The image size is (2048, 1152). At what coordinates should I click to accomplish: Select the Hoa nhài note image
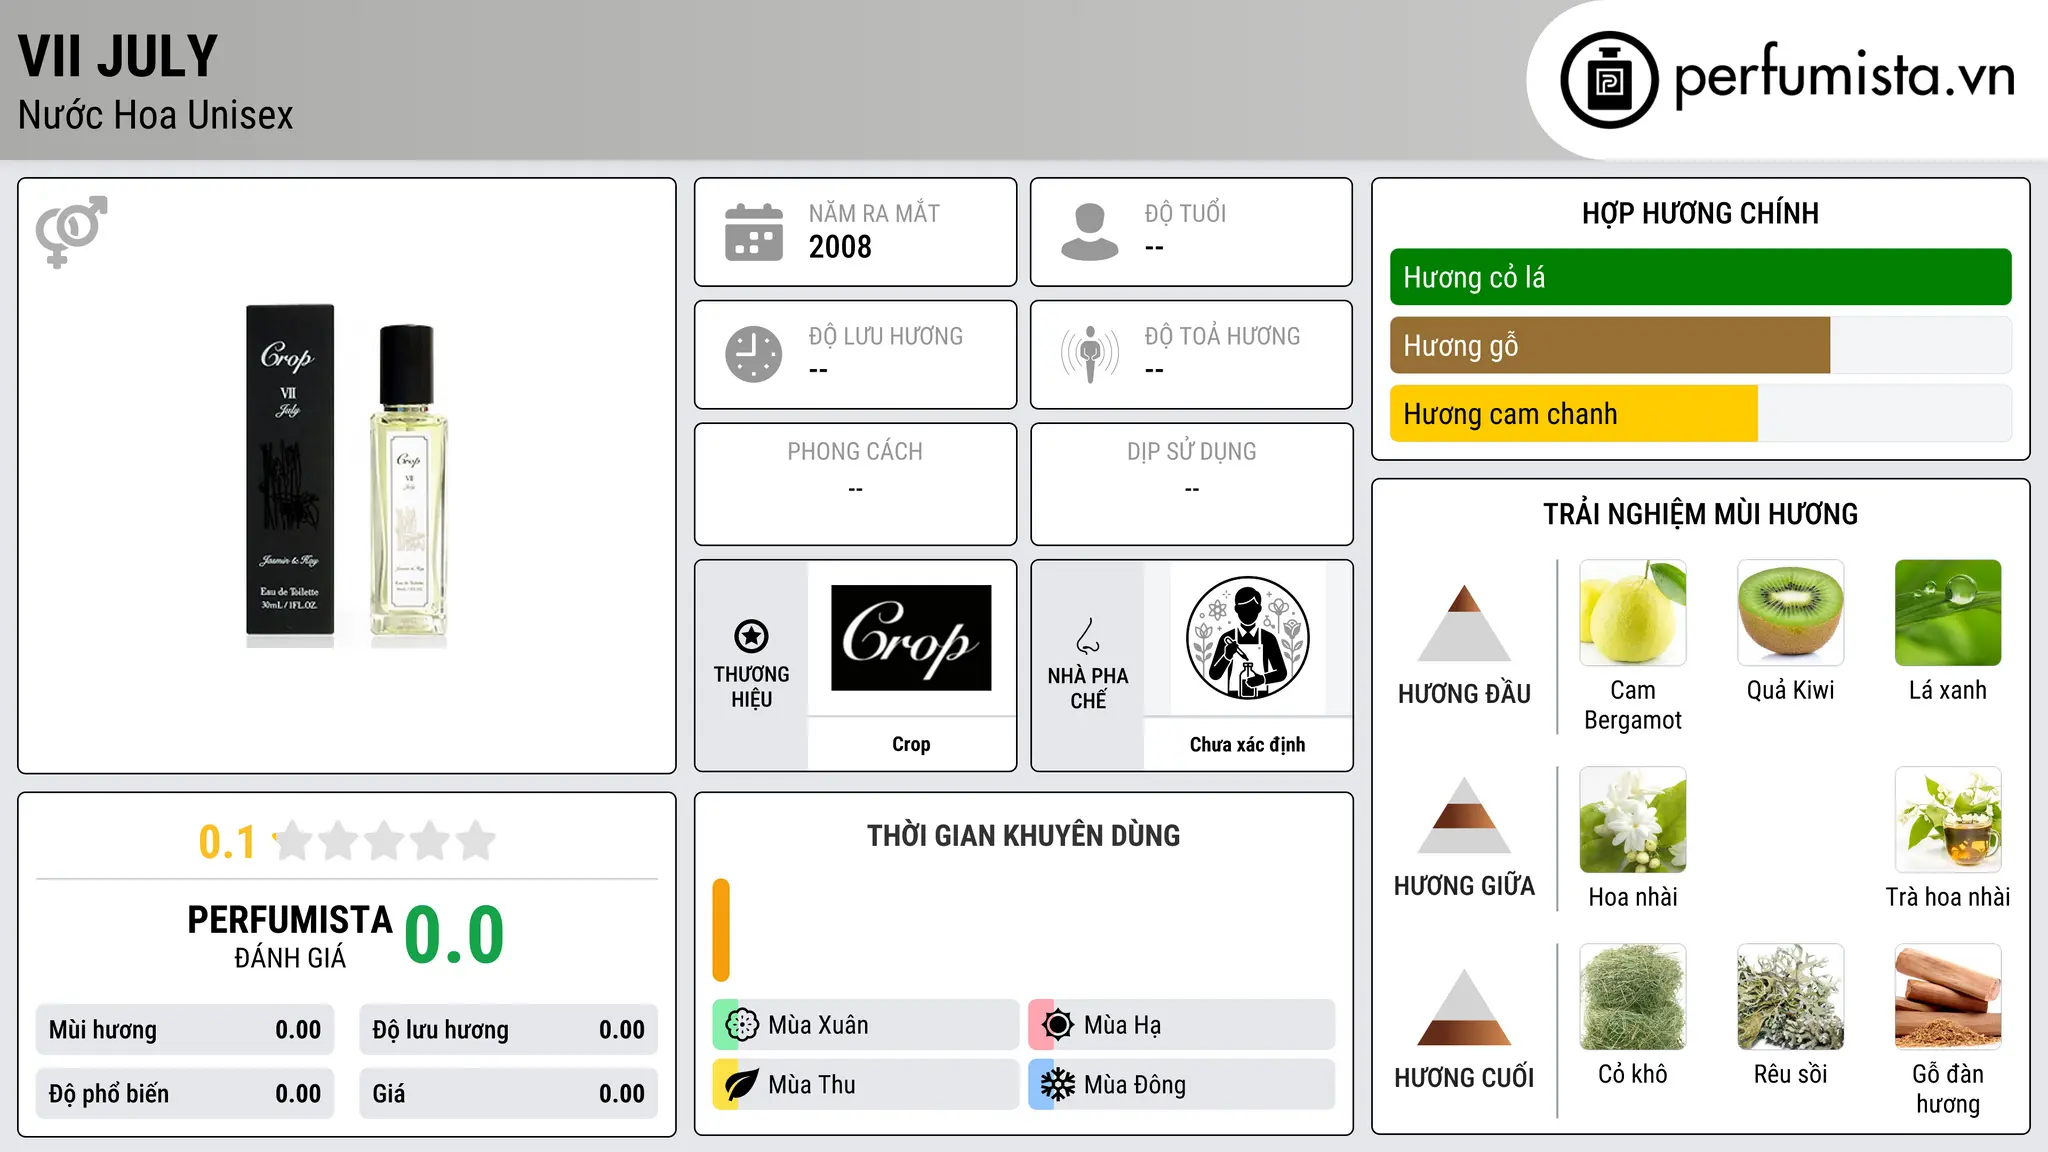point(1633,820)
